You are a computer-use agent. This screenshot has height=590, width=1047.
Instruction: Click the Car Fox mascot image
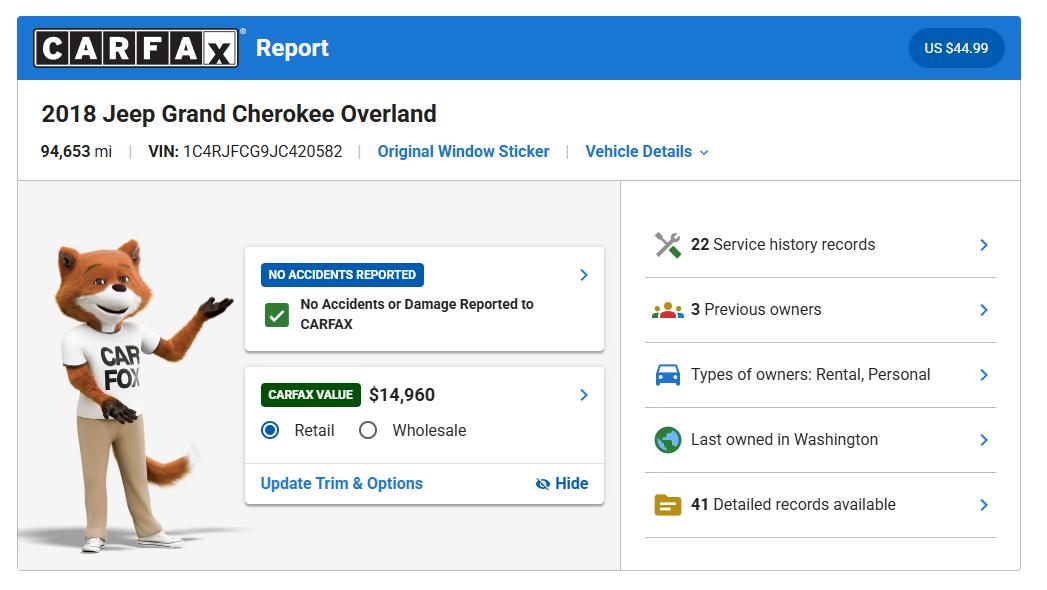click(x=125, y=390)
